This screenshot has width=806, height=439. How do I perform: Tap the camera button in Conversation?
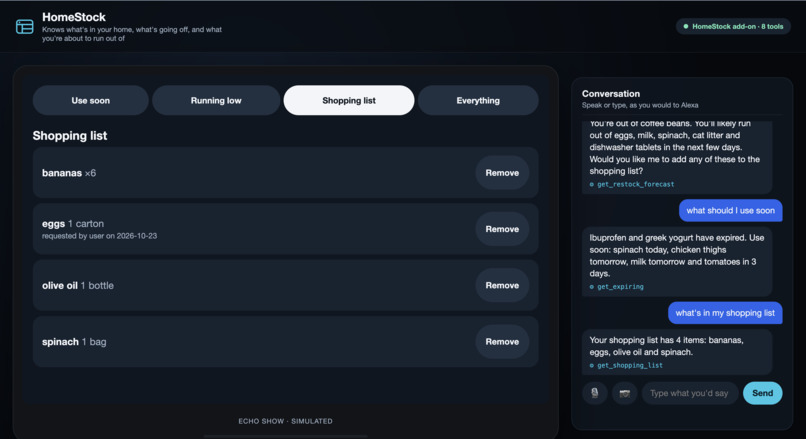pos(625,393)
